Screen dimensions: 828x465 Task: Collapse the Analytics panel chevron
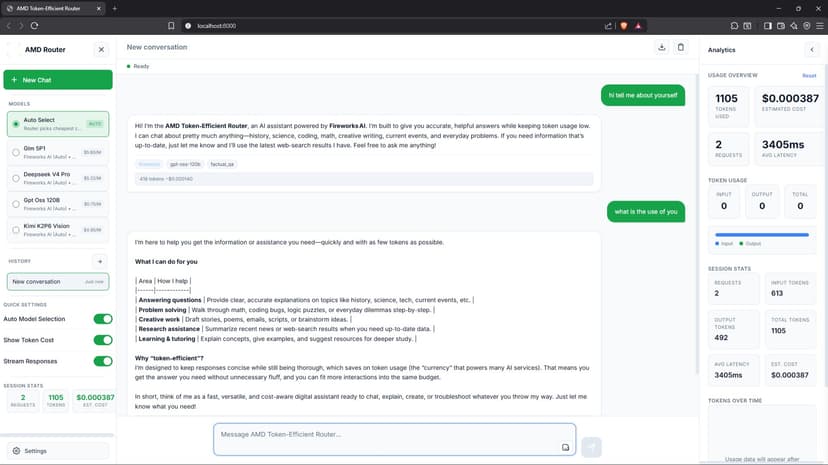tap(812, 50)
